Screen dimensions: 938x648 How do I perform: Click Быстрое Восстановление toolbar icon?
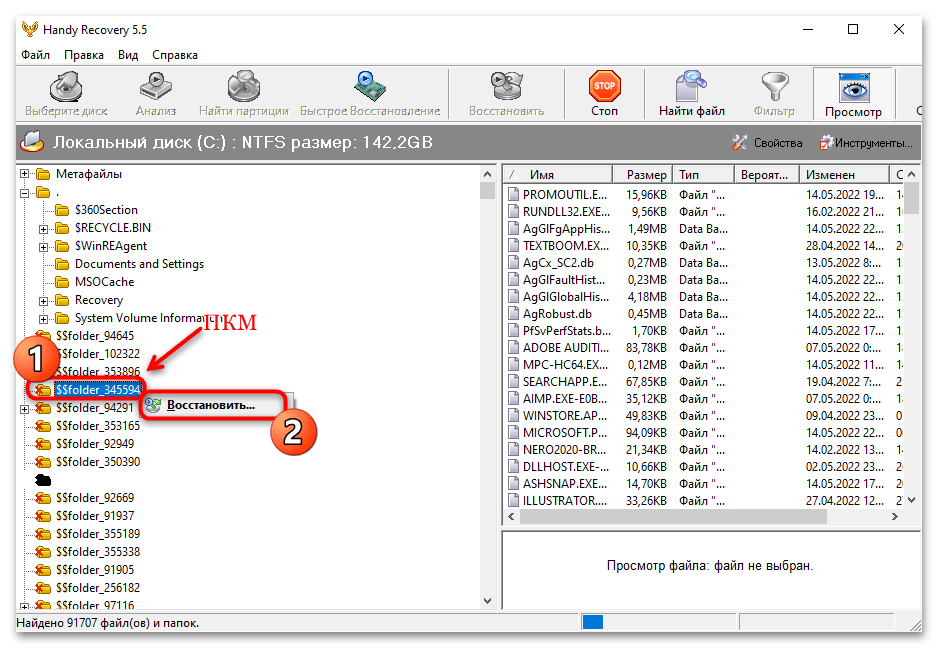(x=370, y=94)
